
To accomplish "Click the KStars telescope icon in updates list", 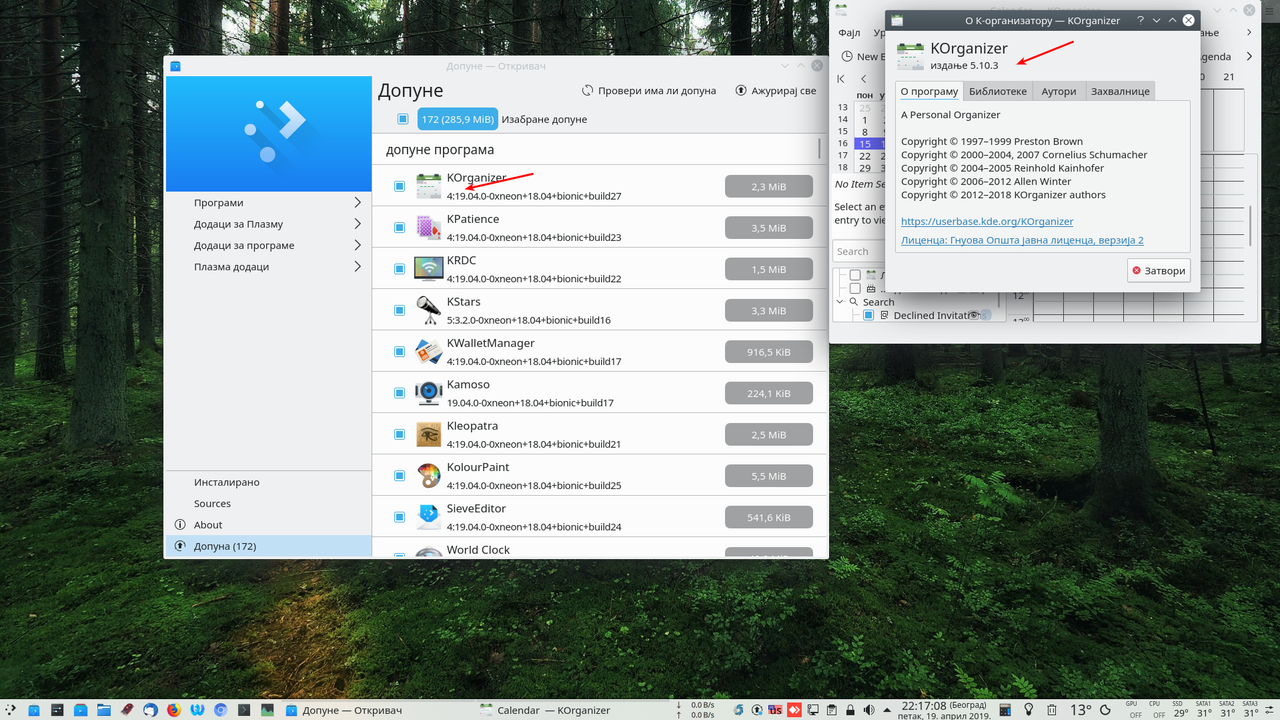I will point(428,311).
